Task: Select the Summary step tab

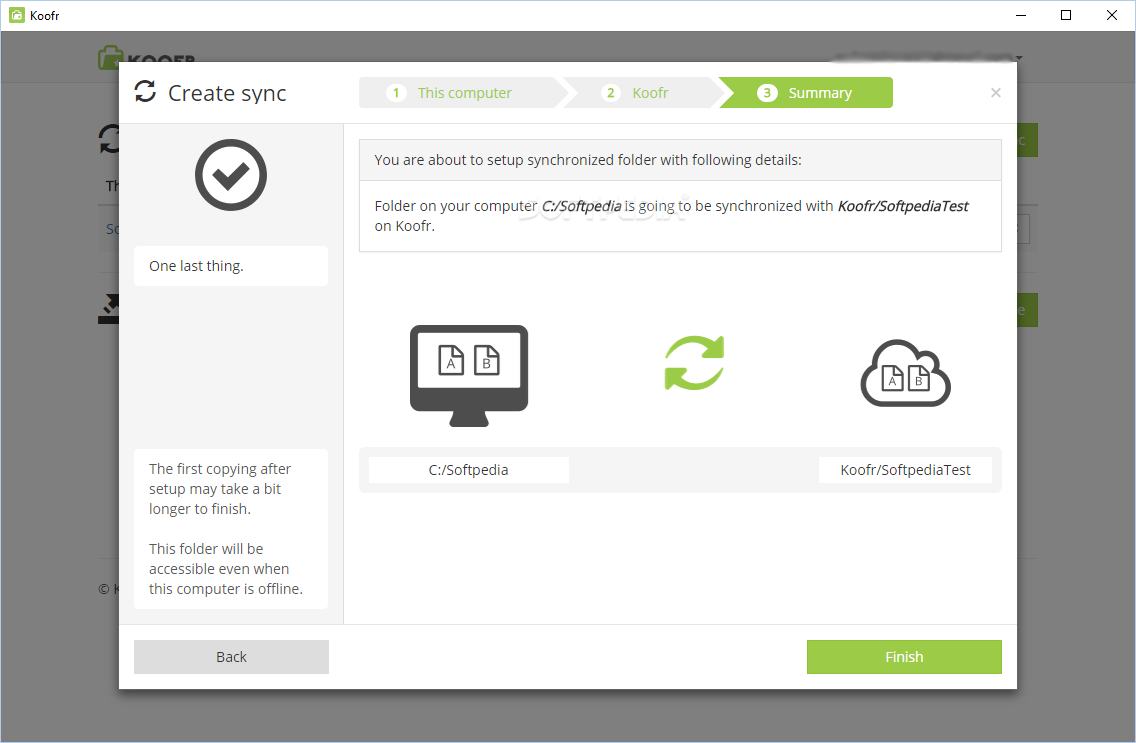Action: pos(806,93)
